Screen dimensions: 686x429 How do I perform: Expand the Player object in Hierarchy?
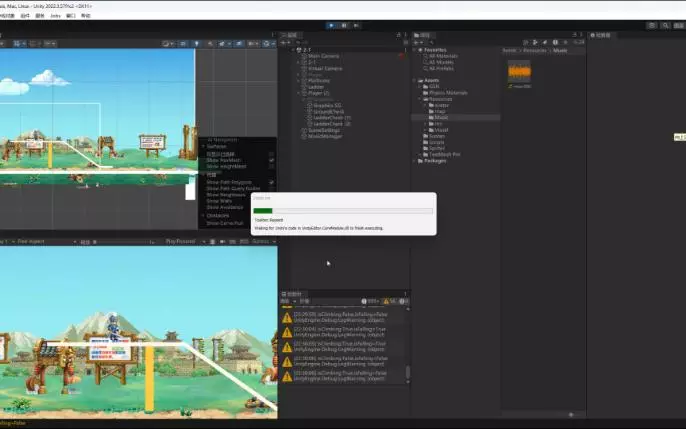299,93
